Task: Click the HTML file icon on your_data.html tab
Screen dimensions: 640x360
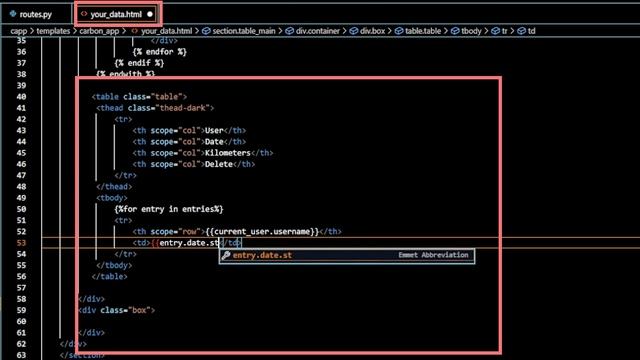Action: 84,14
